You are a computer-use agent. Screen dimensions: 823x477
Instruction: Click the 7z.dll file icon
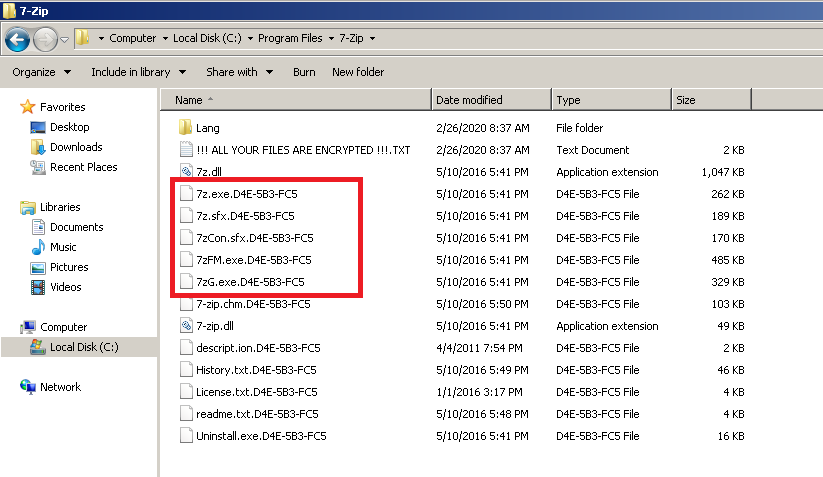click(185, 172)
